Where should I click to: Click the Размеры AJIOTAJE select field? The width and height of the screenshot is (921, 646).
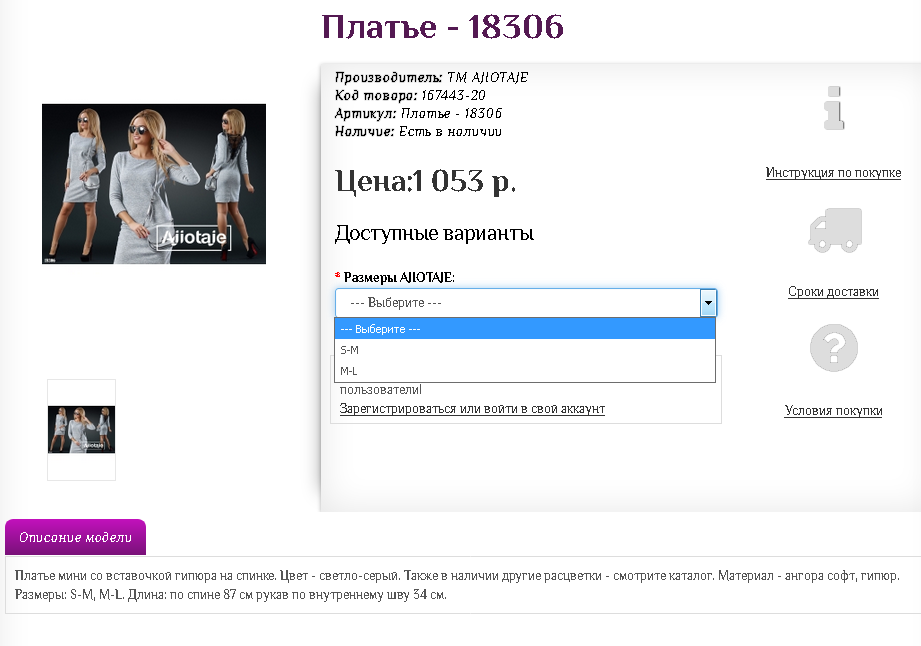526,303
